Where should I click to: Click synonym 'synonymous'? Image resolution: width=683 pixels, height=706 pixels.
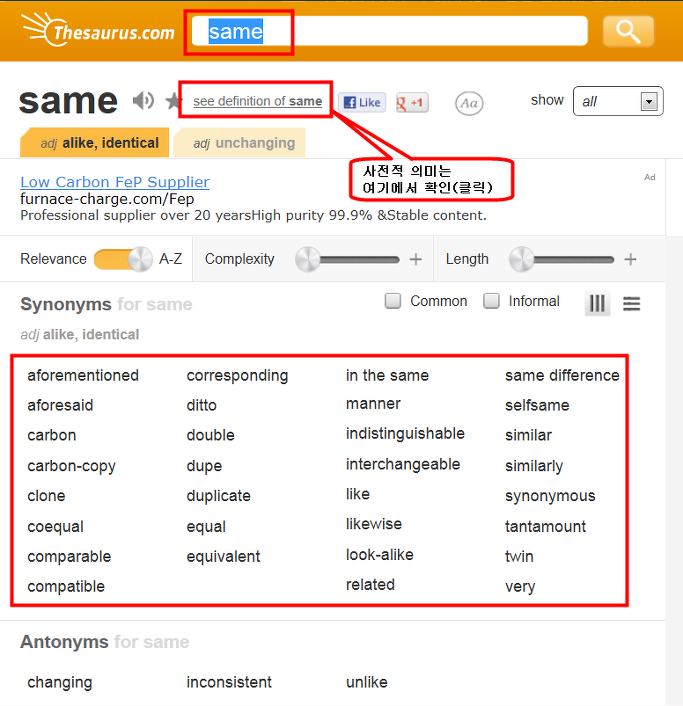(550, 496)
